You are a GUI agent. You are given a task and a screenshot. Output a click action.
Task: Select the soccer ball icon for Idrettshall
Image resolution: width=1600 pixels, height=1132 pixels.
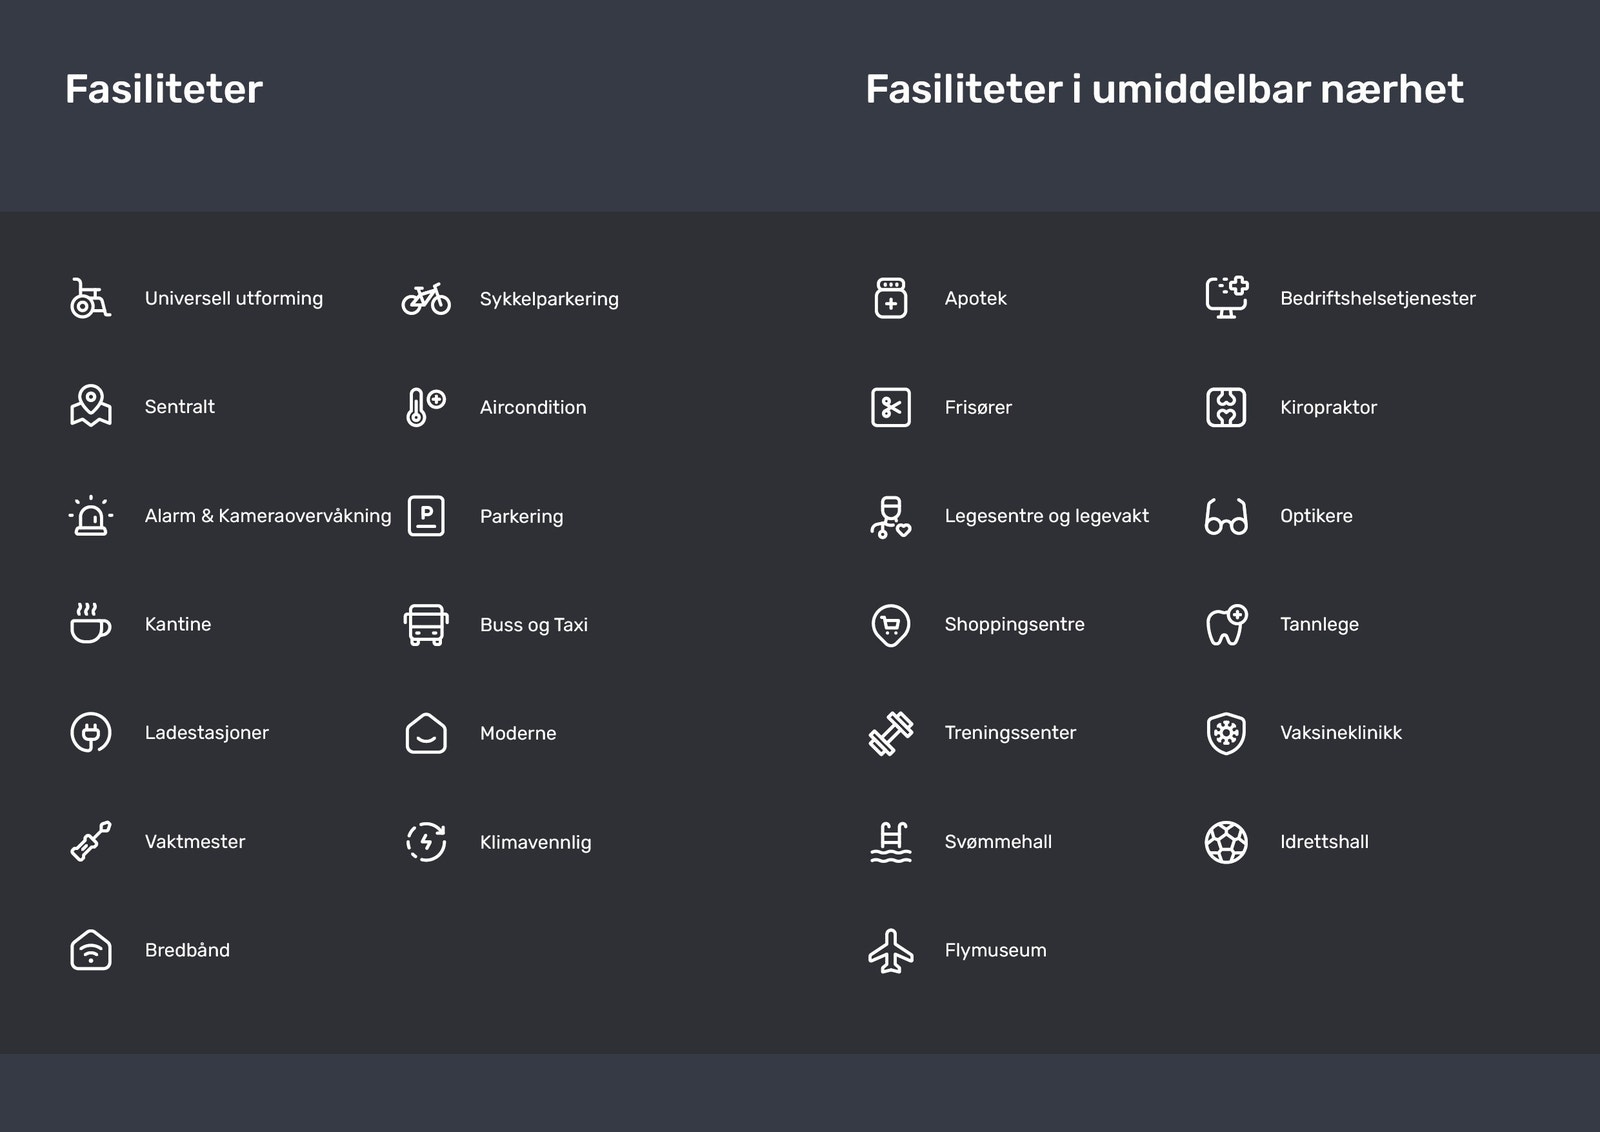point(1226,841)
